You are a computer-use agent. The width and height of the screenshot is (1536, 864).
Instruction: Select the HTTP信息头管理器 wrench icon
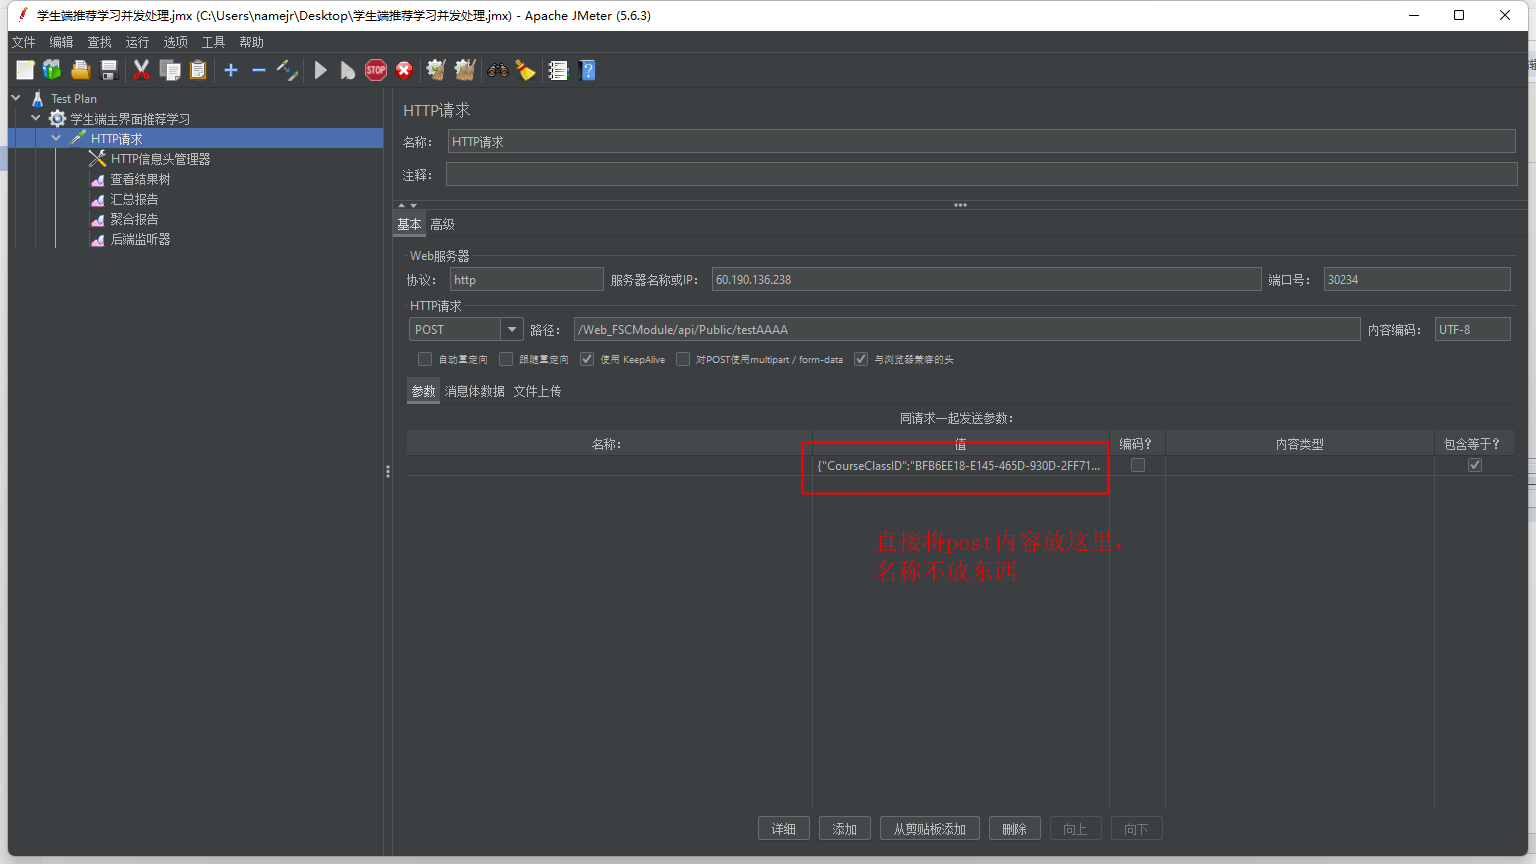pyautogui.click(x=97, y=158)
